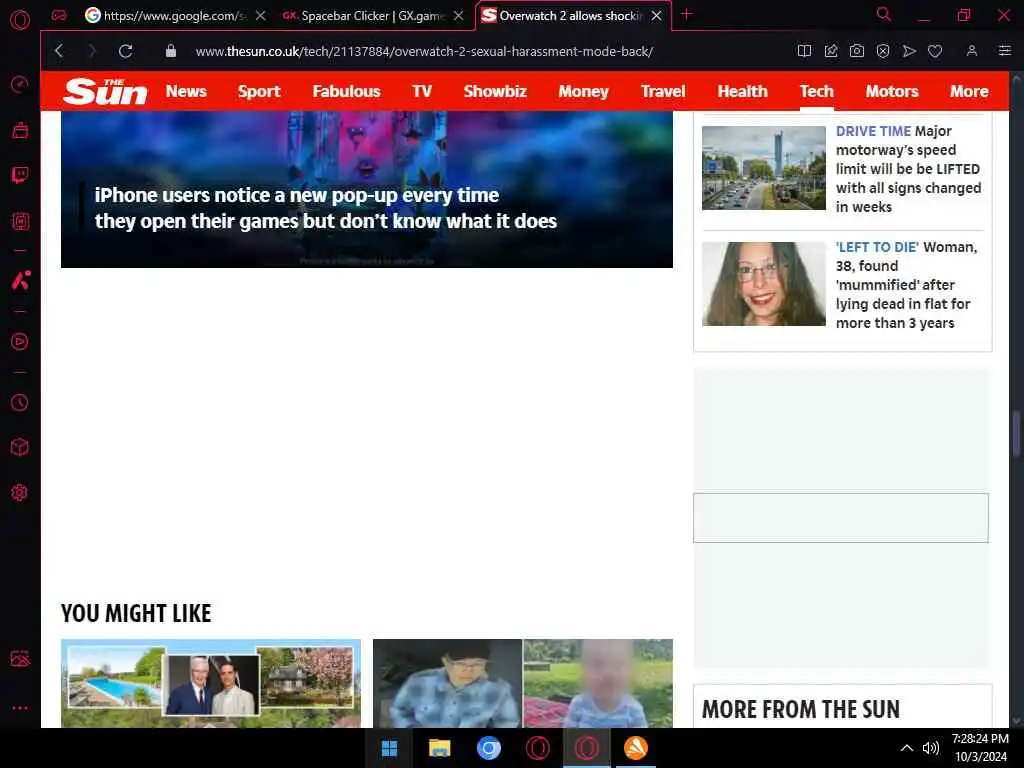Open the profile account icon

(x=972, y=51)
